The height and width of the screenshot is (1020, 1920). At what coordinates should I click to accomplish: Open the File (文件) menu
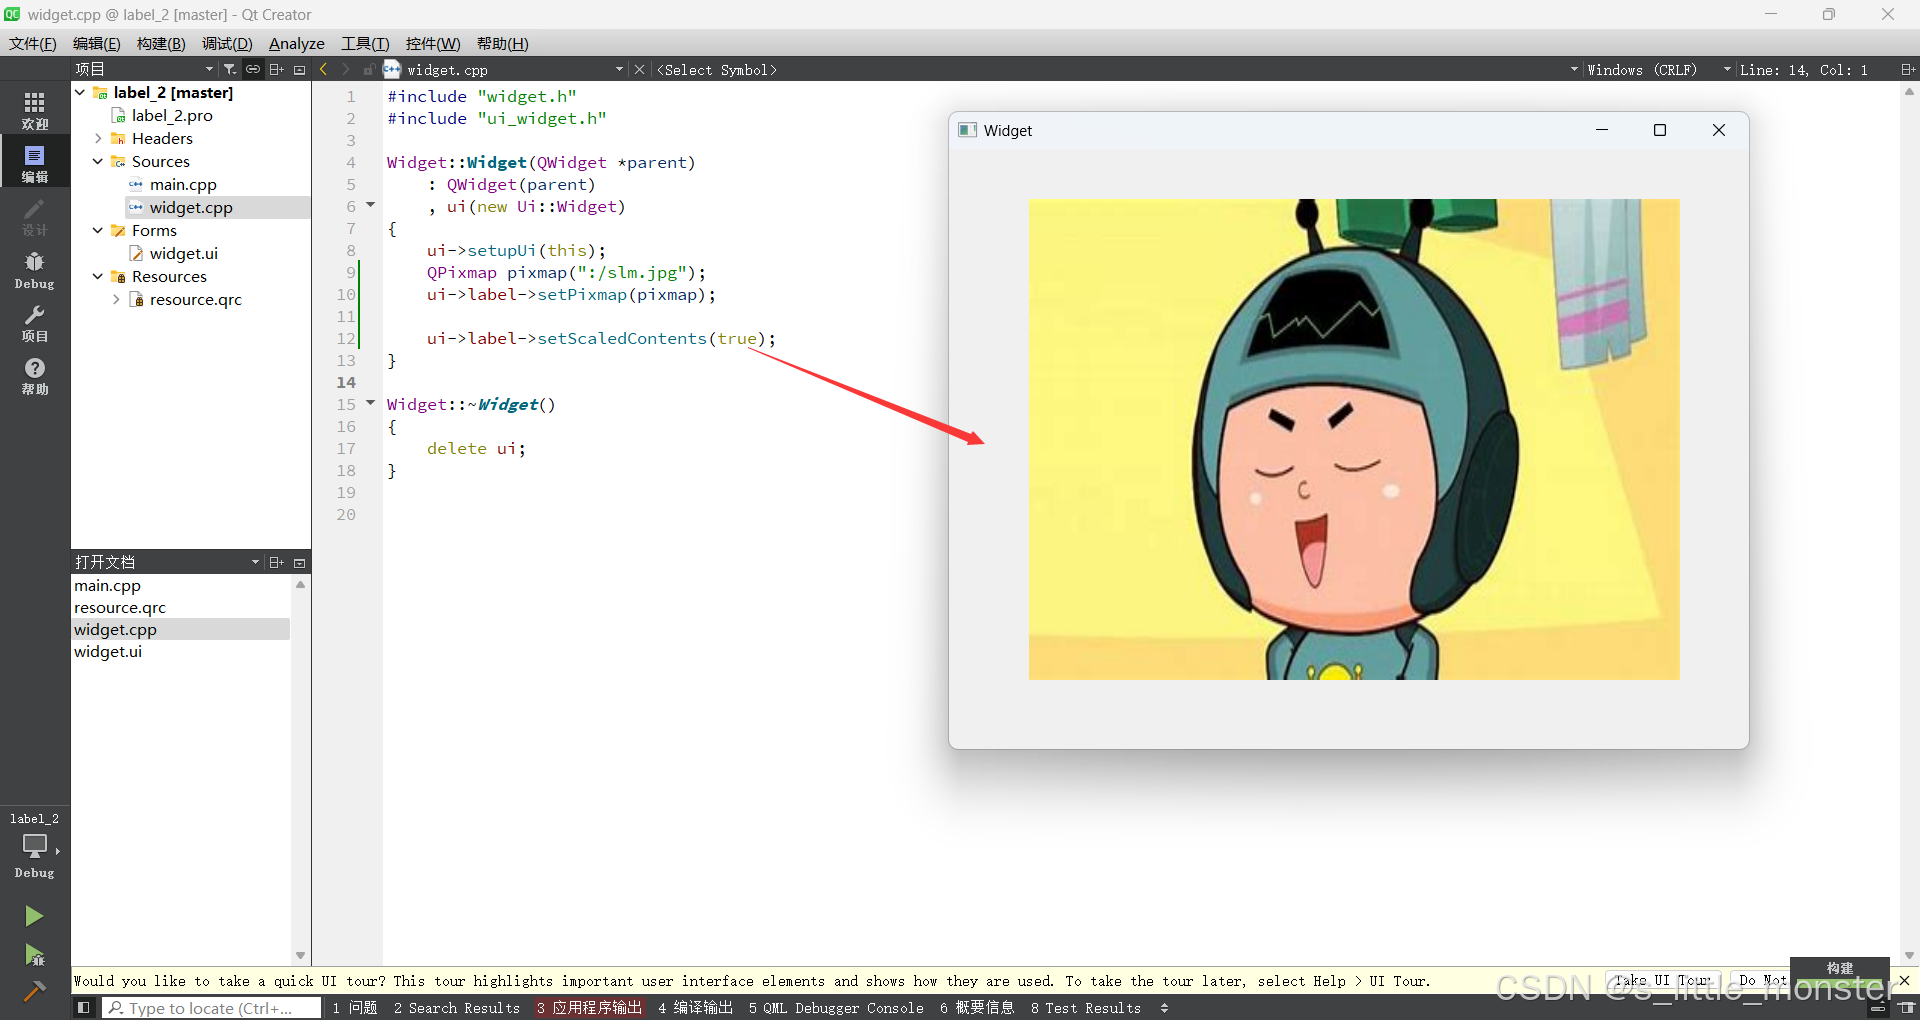(33, 43)
